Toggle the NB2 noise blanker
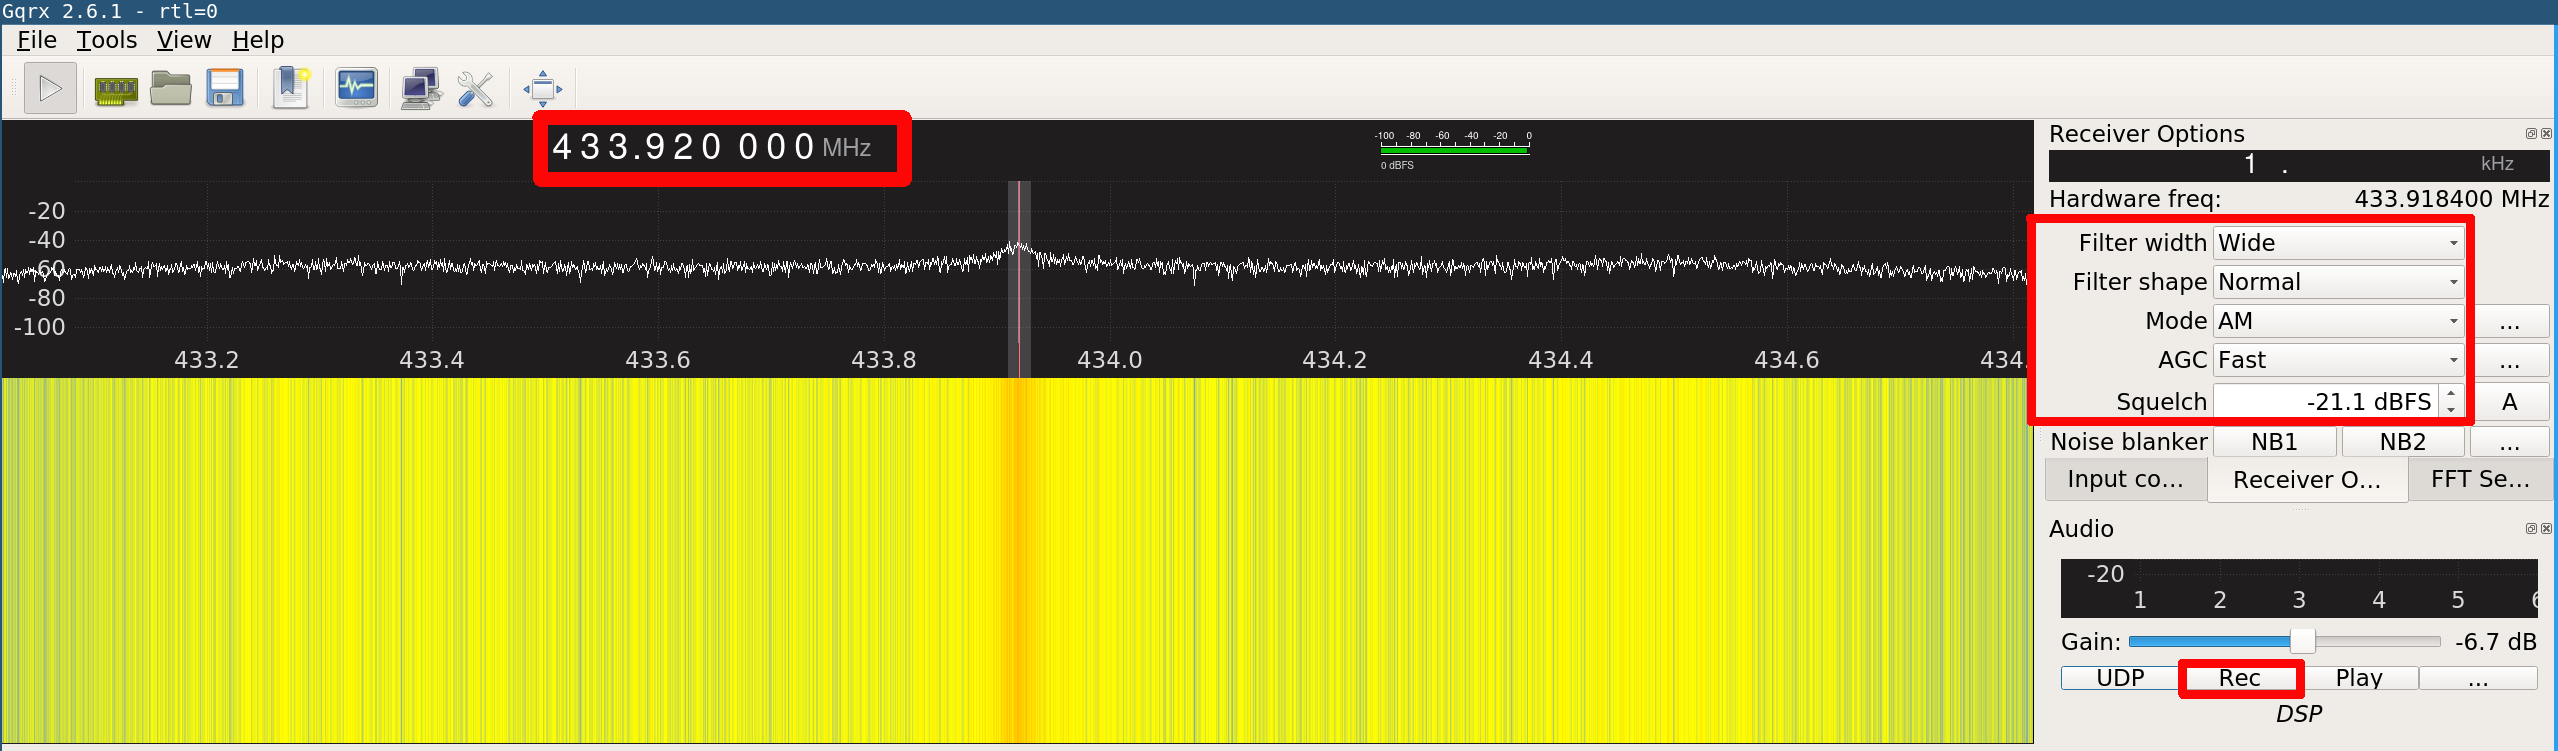The image size is (2558, 751). (x=2402, y=442)
